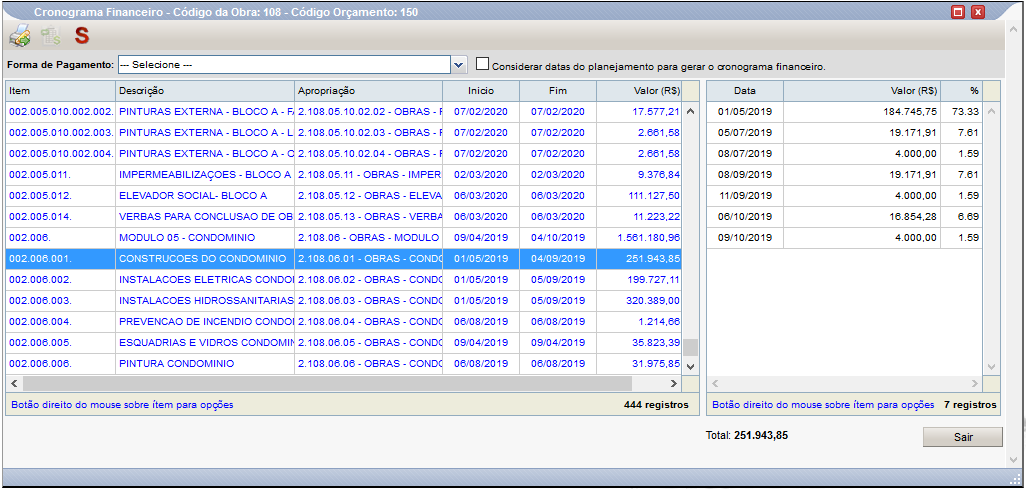Select the 05/07/2019 payment row
The image size is (1026, 489).
click(845, 133)
